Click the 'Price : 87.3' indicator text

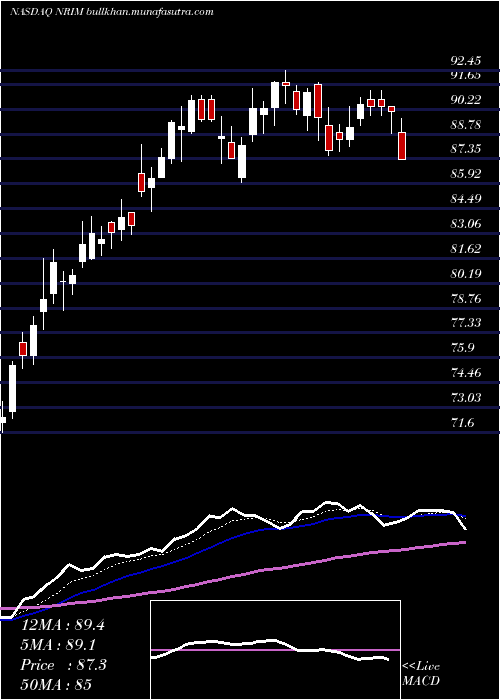(x=63, y=665)
